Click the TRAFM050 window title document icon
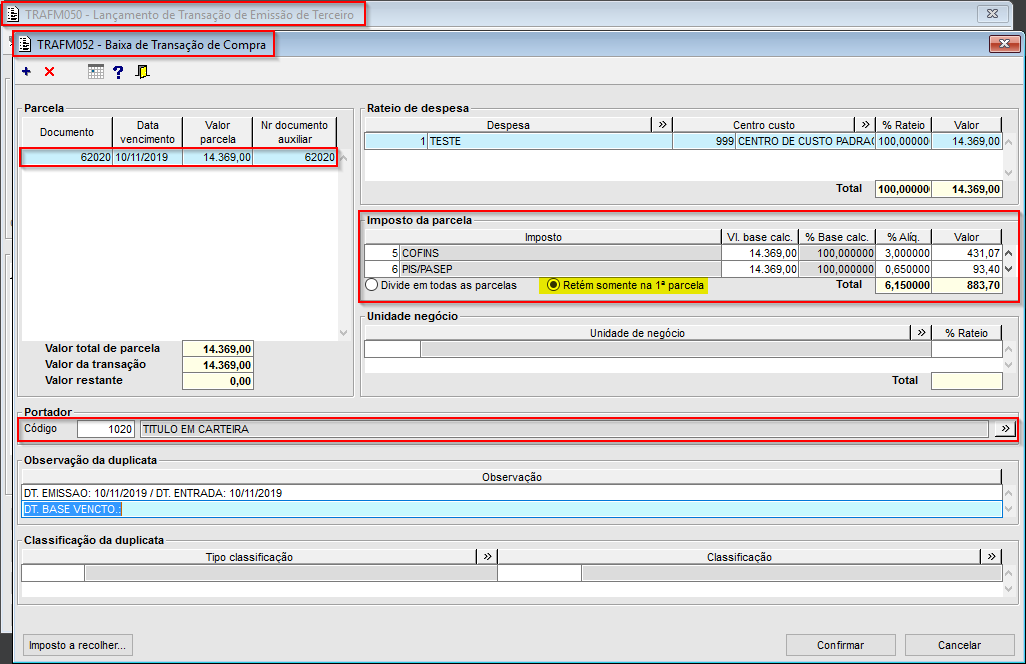Viewport: 1026px width, 664px height. pyautogui.click(x=12, y=14)
